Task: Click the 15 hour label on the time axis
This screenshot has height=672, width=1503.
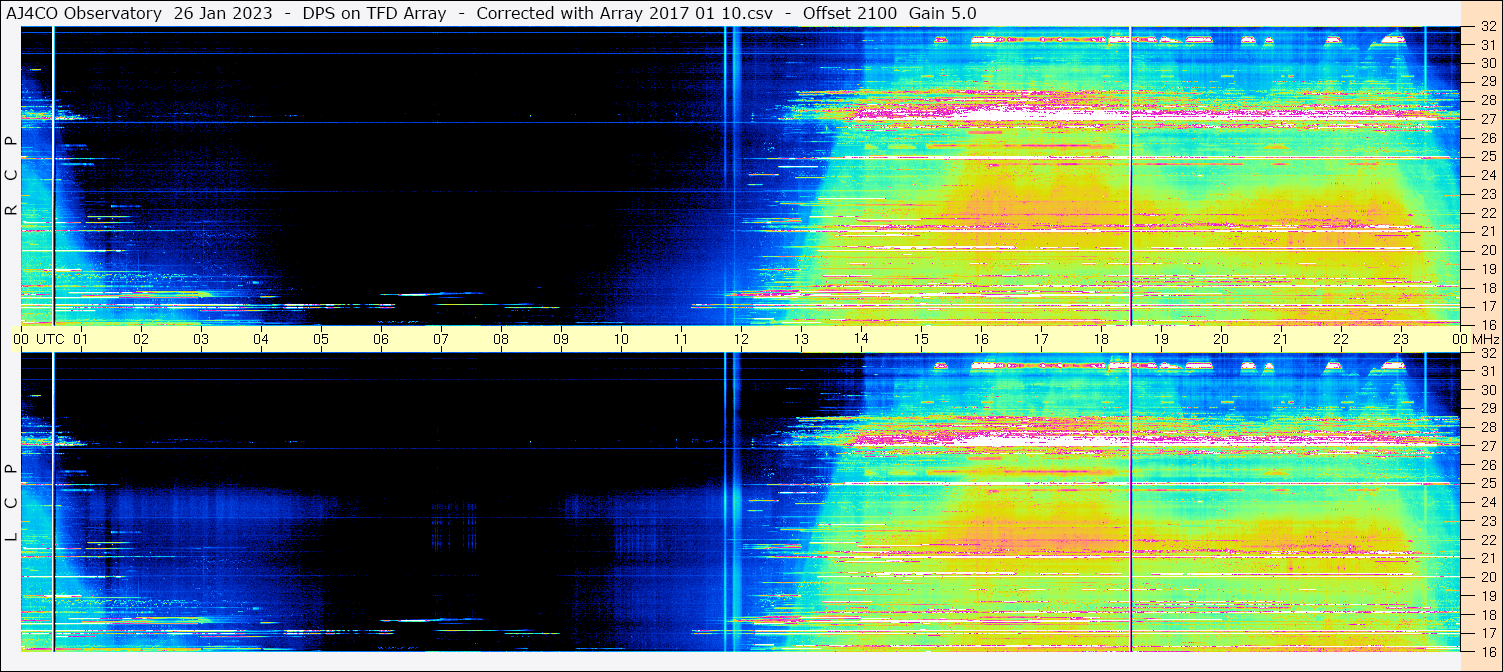Action: (921, 339)
